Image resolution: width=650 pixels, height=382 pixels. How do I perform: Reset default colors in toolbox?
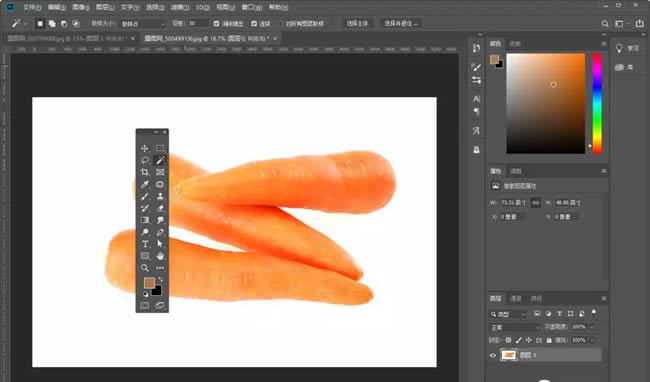146,294
